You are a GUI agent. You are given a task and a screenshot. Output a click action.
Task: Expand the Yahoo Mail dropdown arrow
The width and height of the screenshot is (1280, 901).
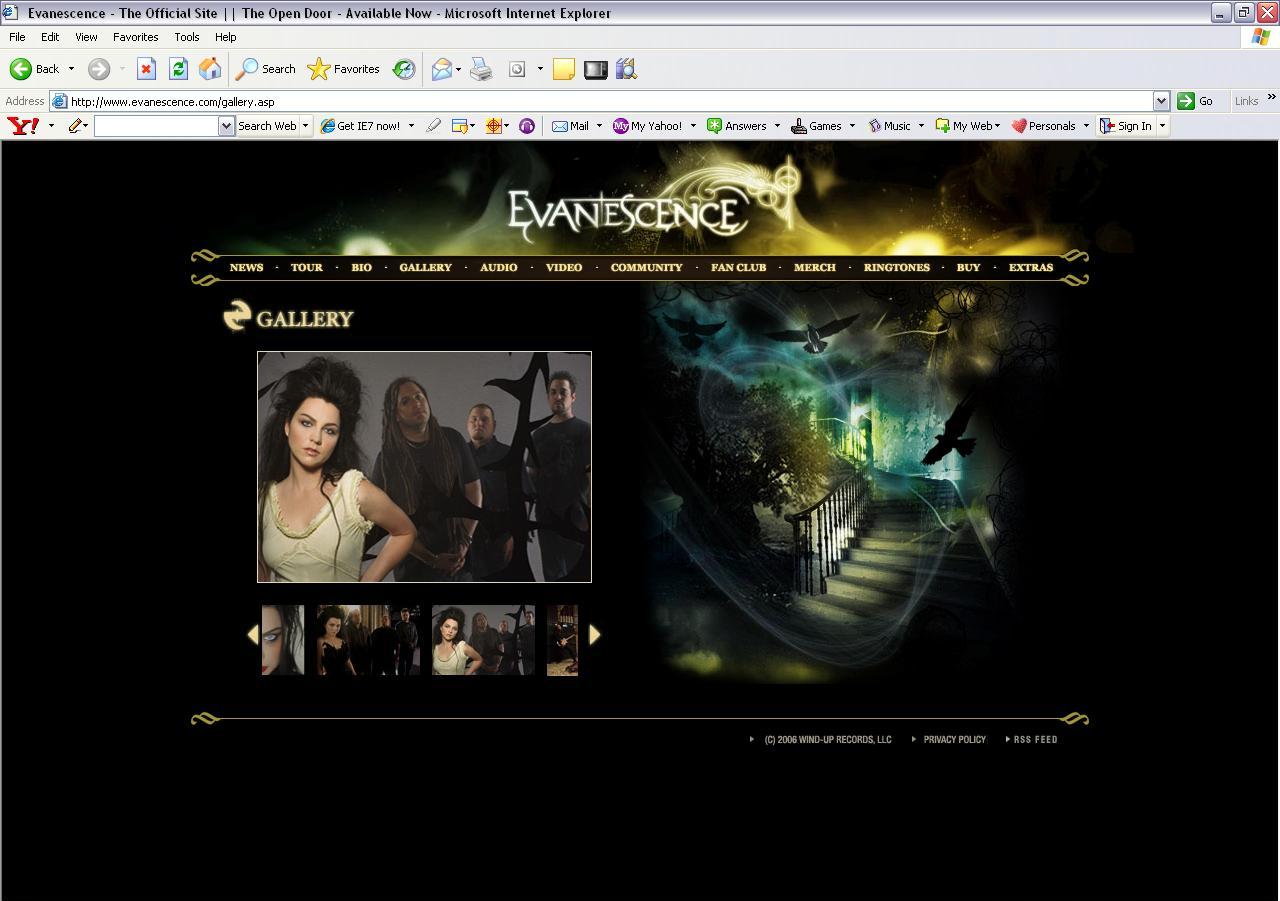(599, 126)
